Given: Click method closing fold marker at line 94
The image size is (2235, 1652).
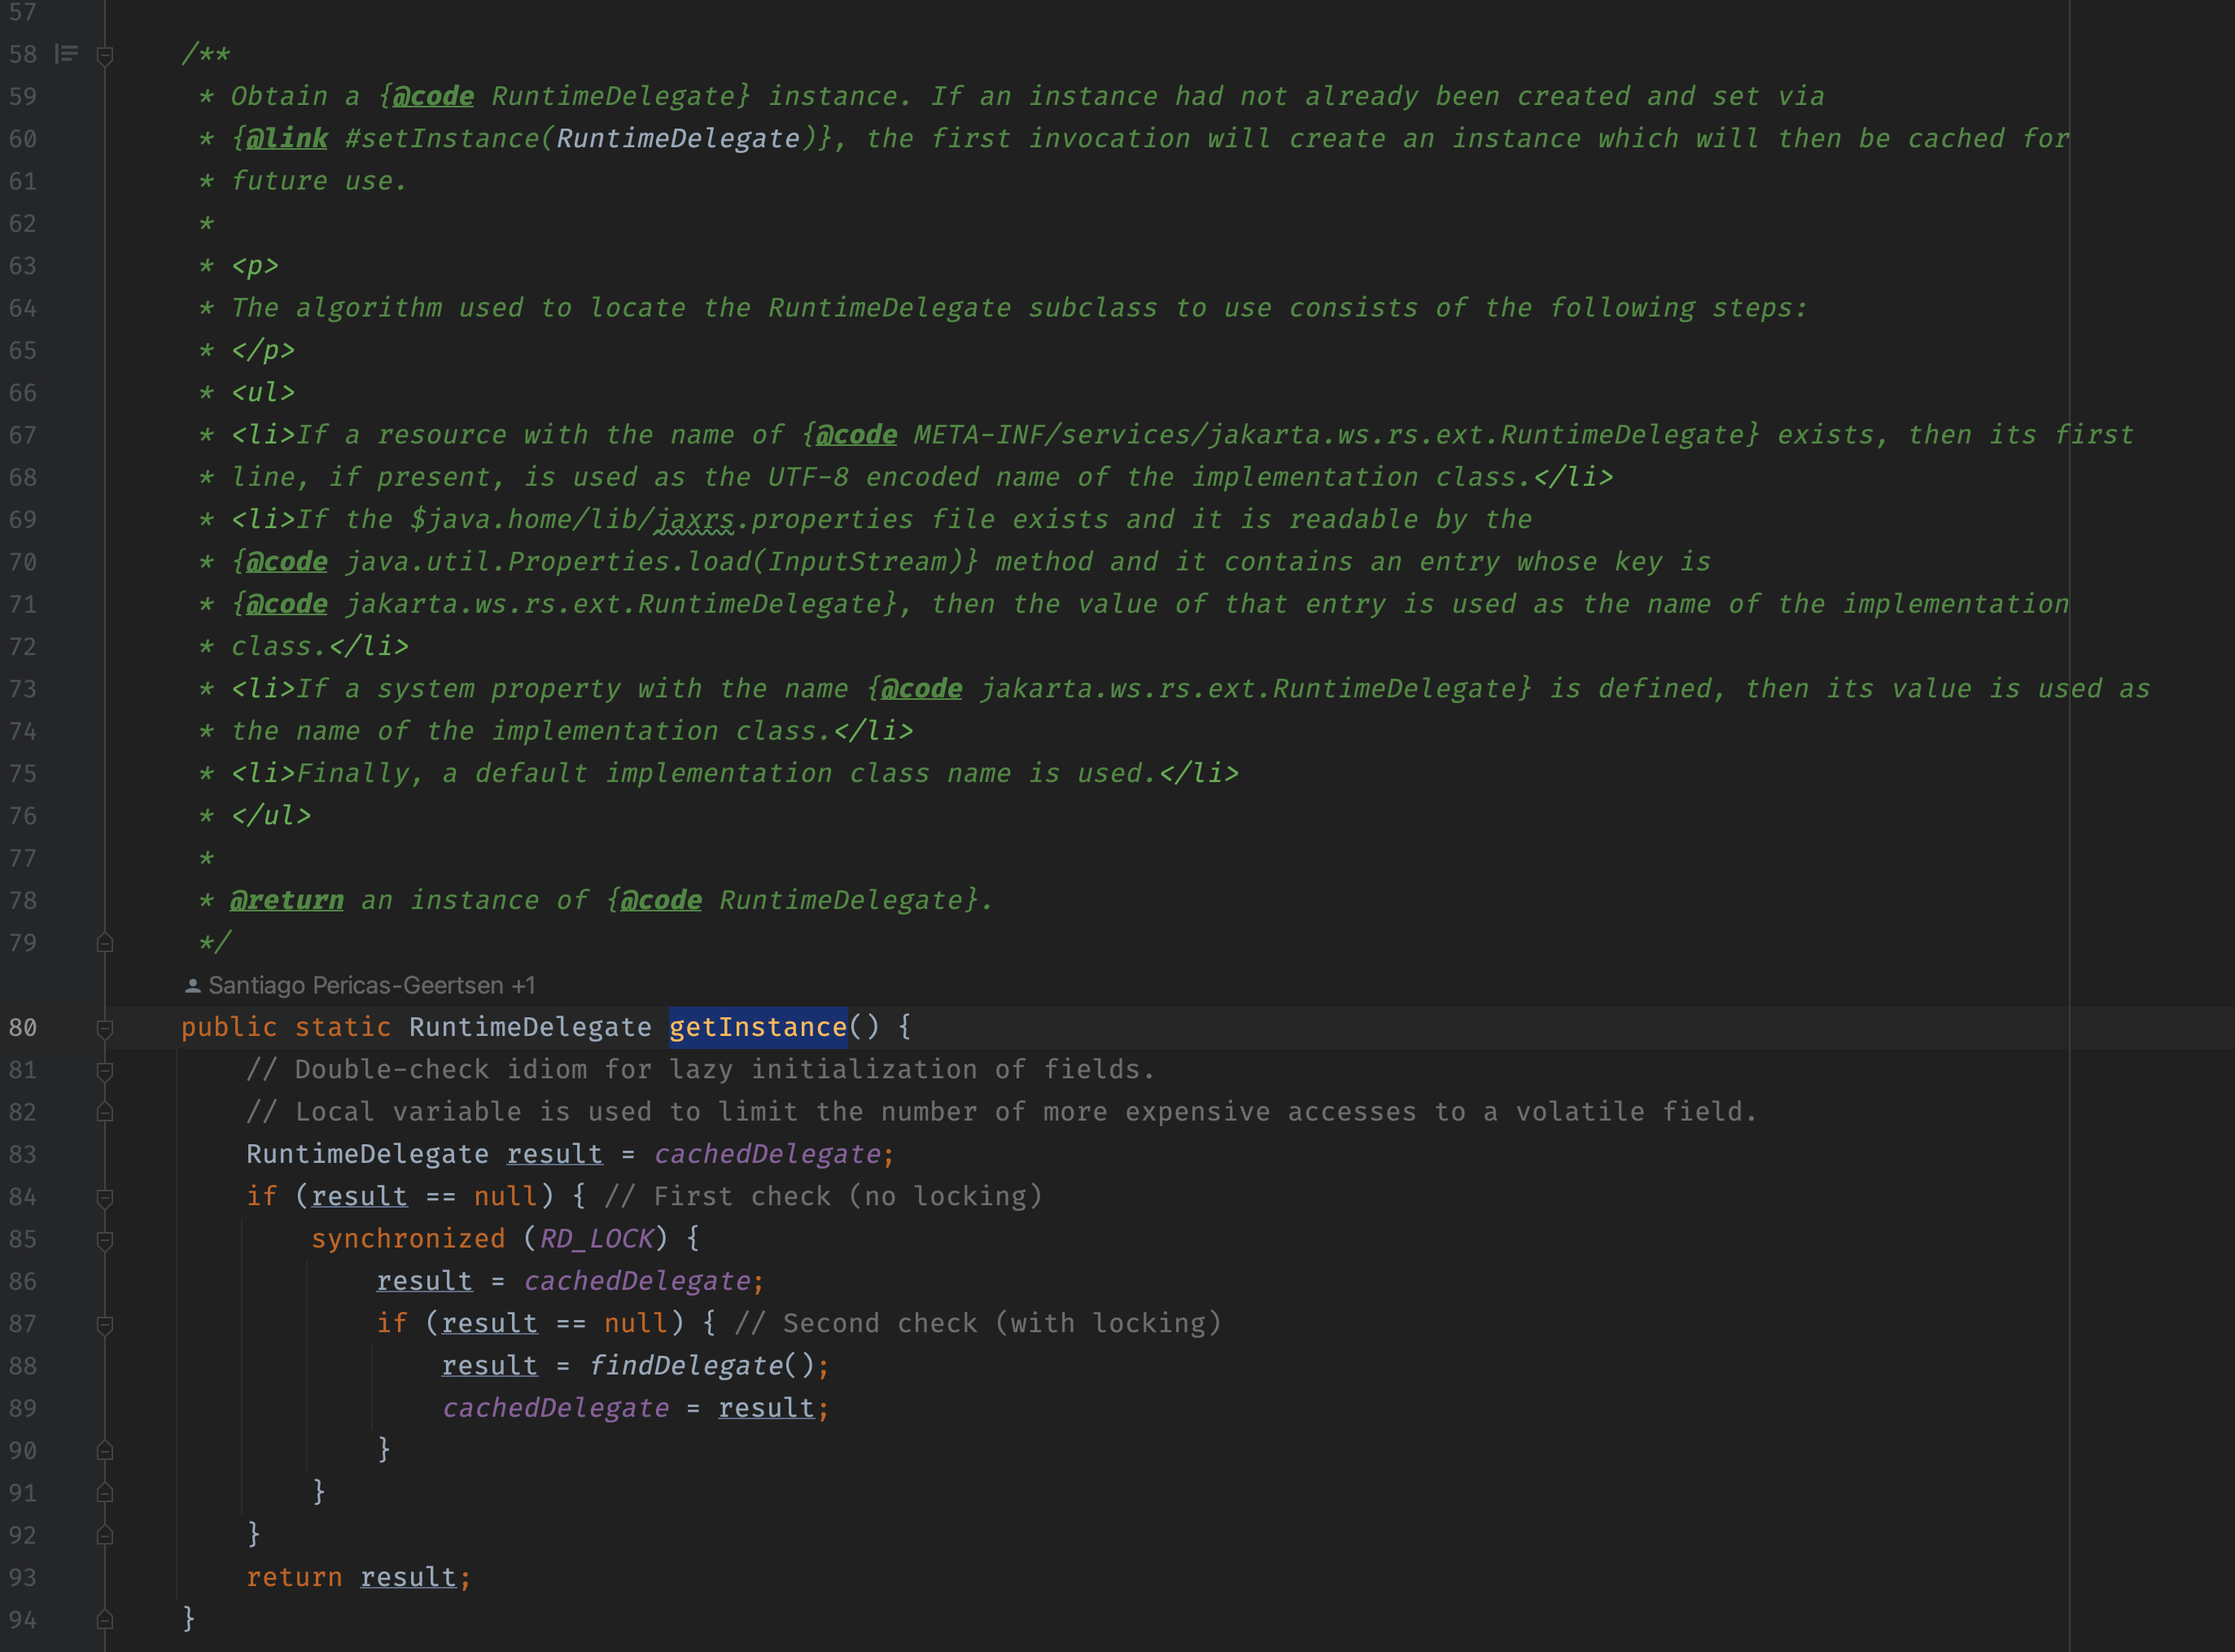Looking at the screenshot, I should [105, 1620].
